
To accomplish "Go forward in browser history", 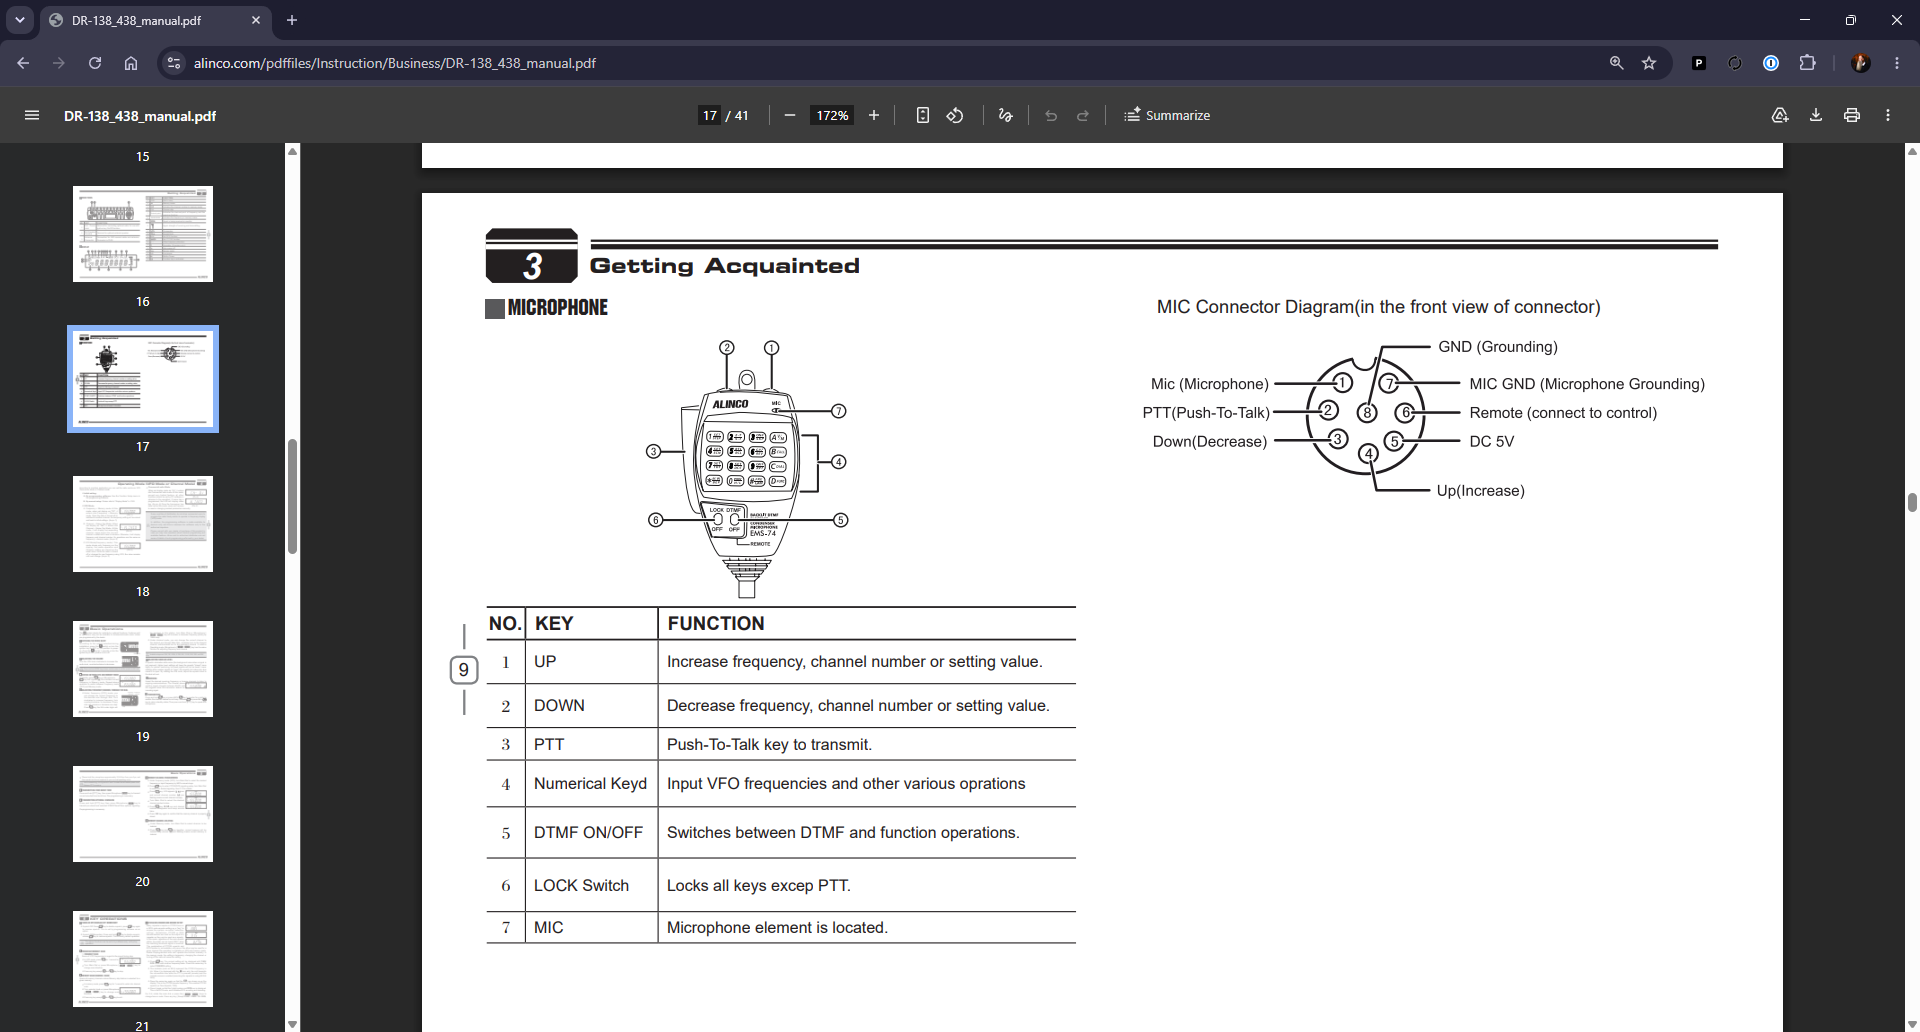I will tap(59, 63).
